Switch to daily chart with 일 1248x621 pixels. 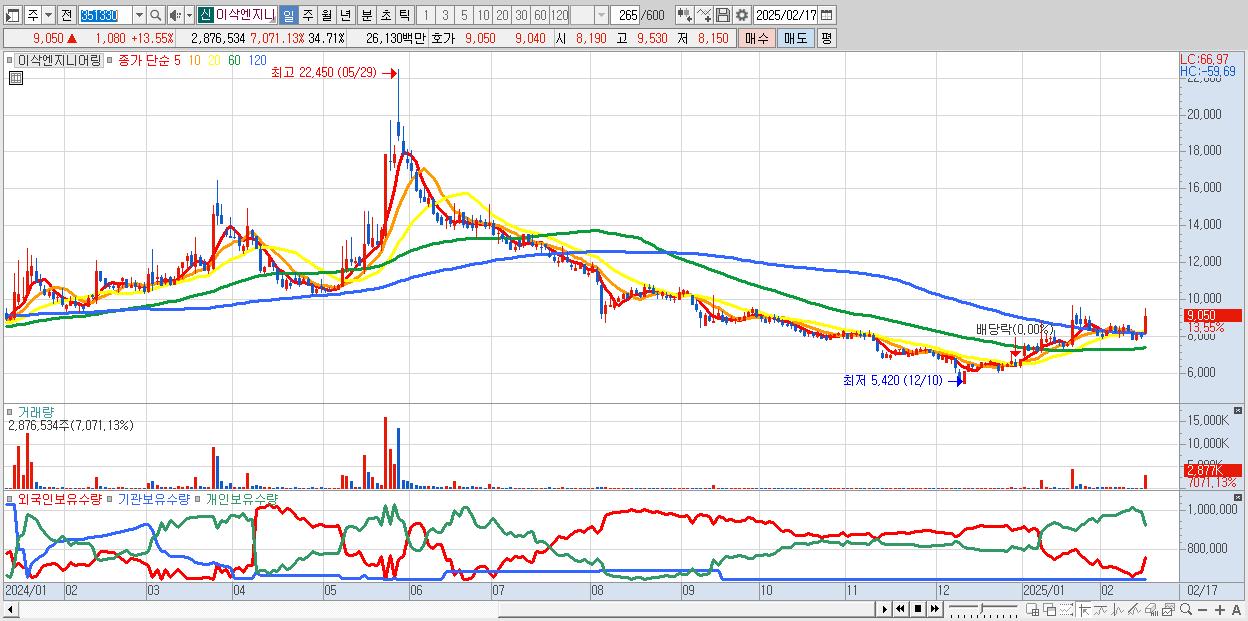pos(288,15)
